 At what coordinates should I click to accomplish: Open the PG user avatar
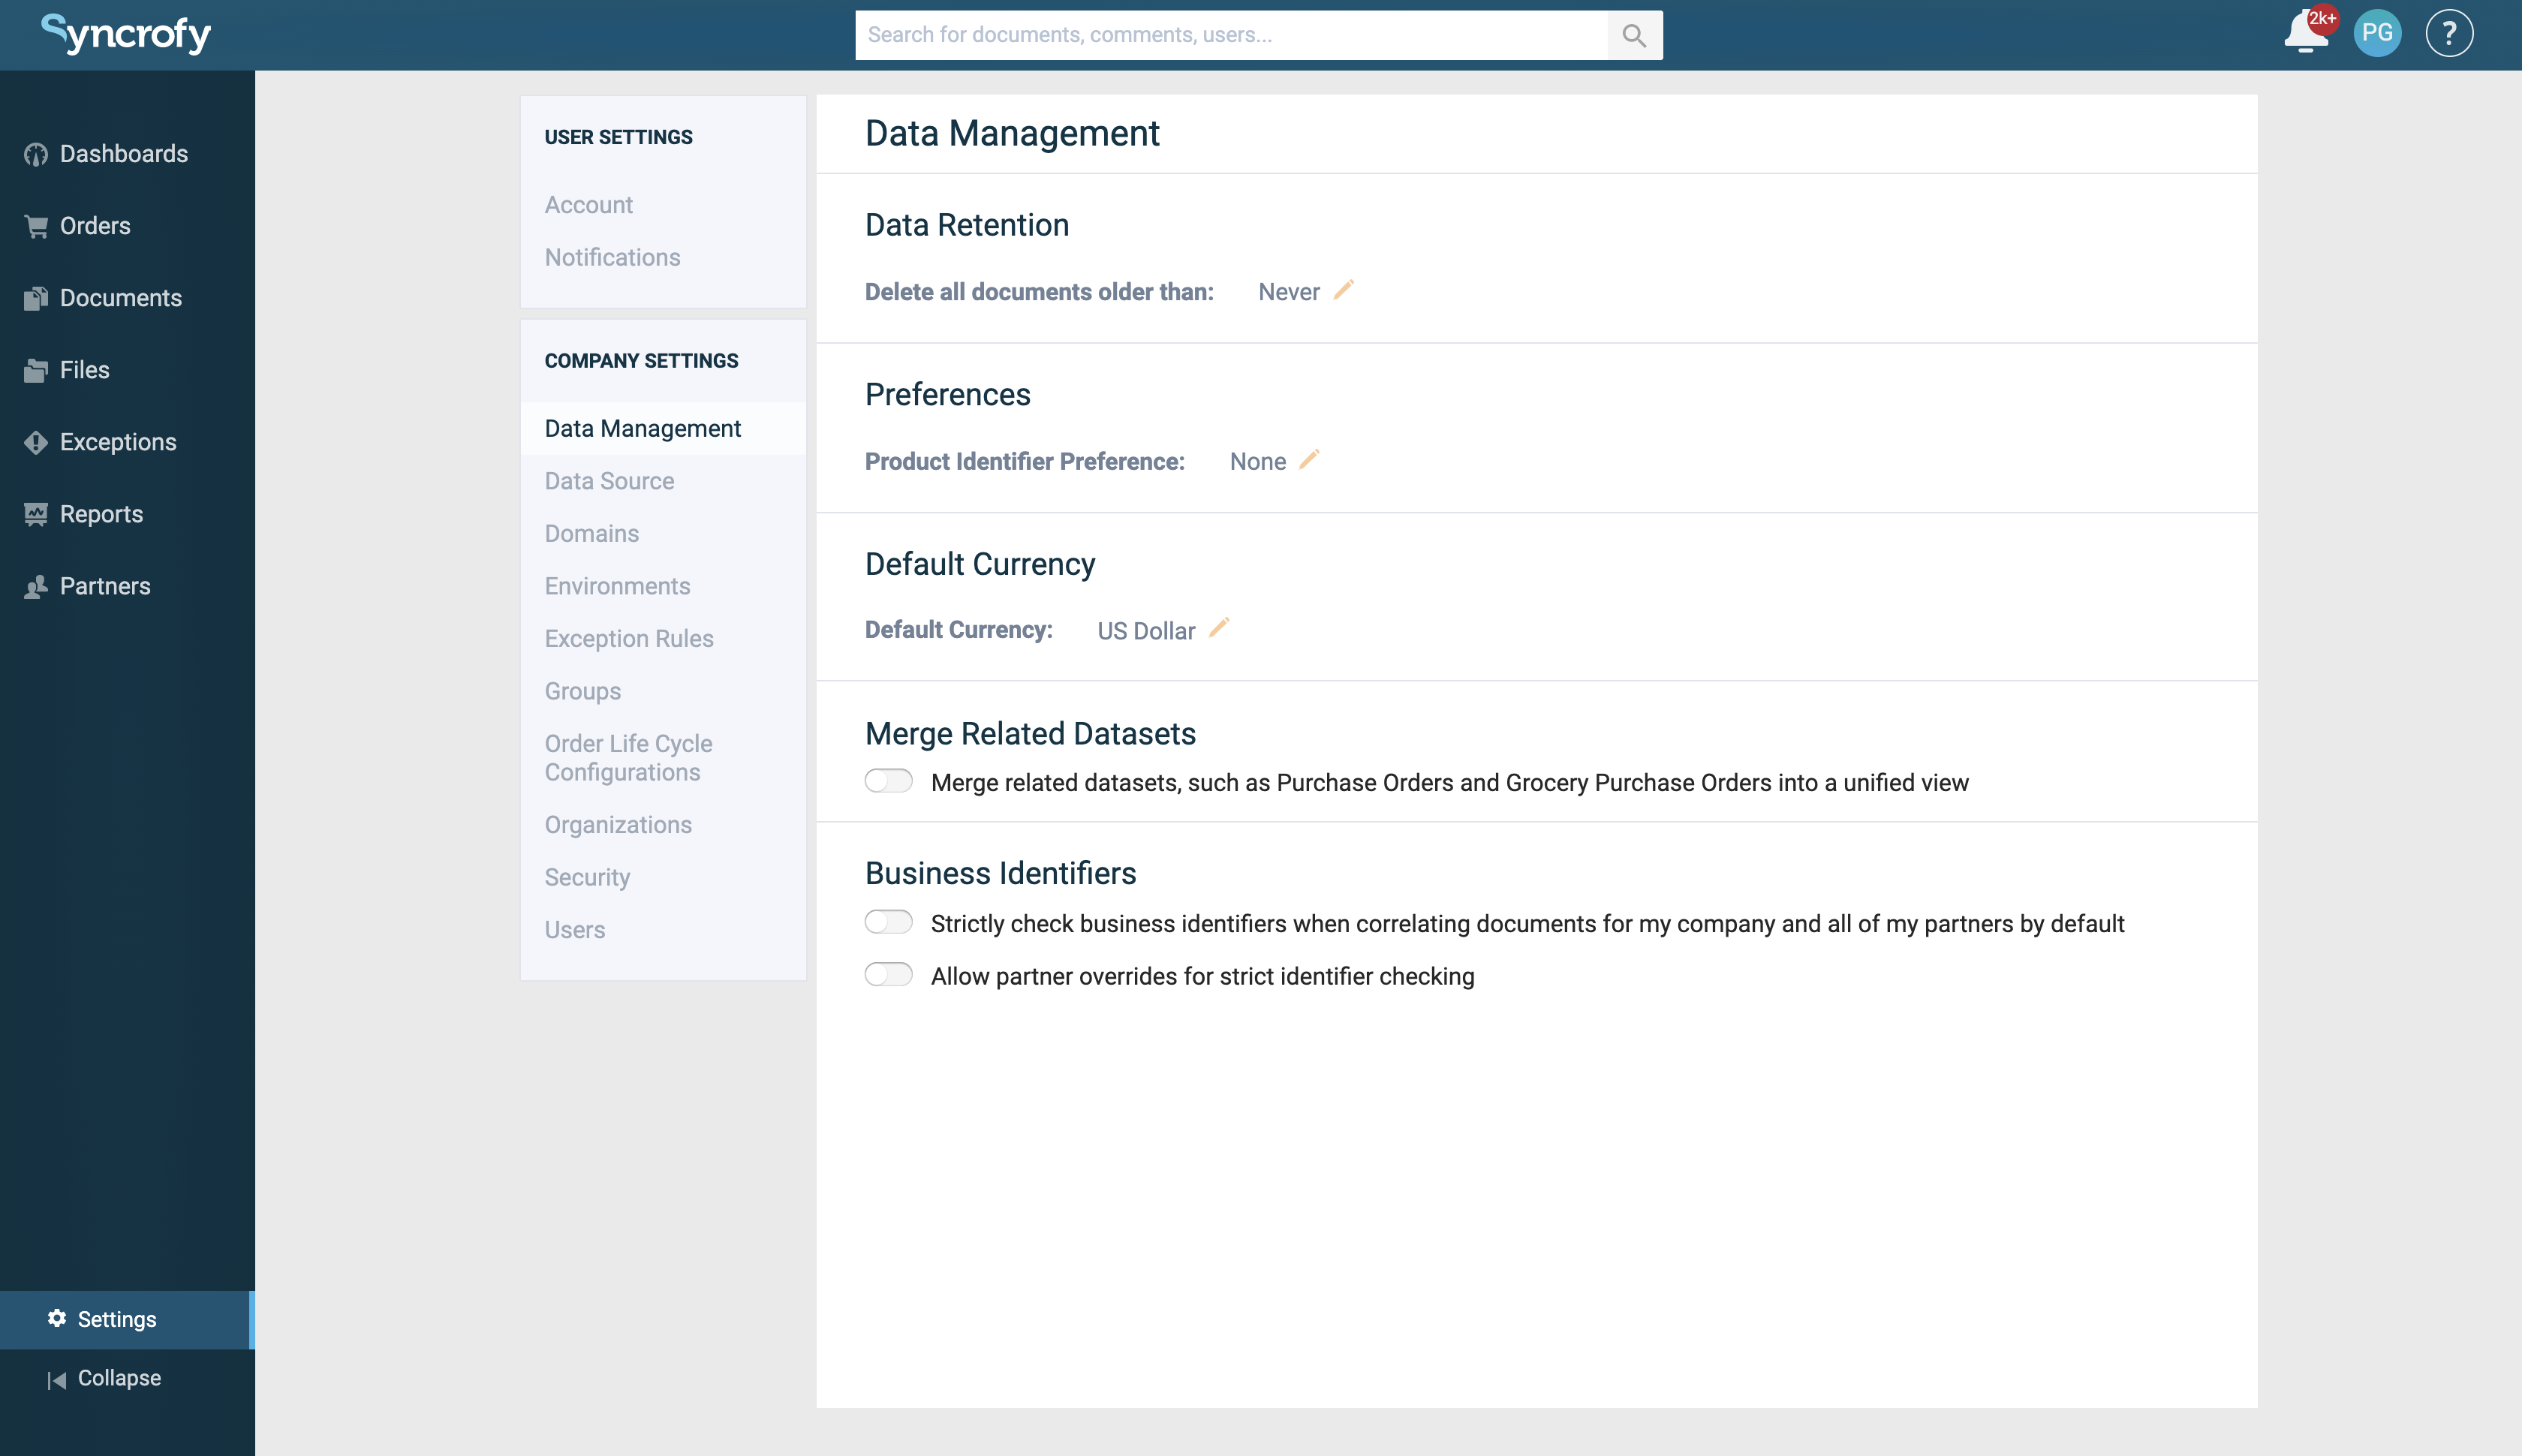coord(2377,34)
